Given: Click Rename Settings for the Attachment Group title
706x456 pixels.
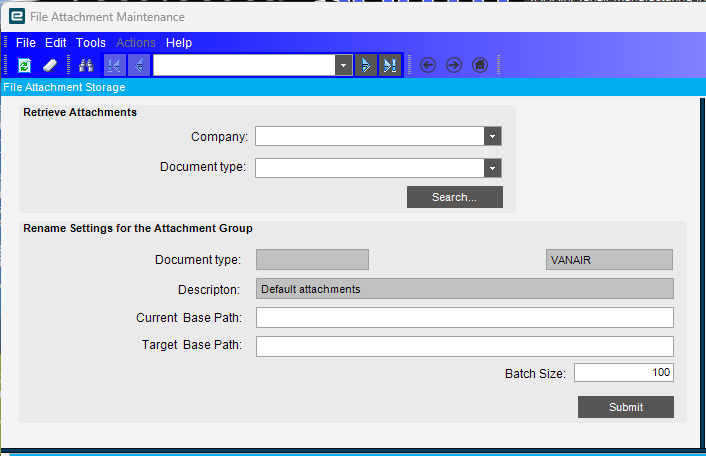Looking at the screenshot, I should pos(138,228).
